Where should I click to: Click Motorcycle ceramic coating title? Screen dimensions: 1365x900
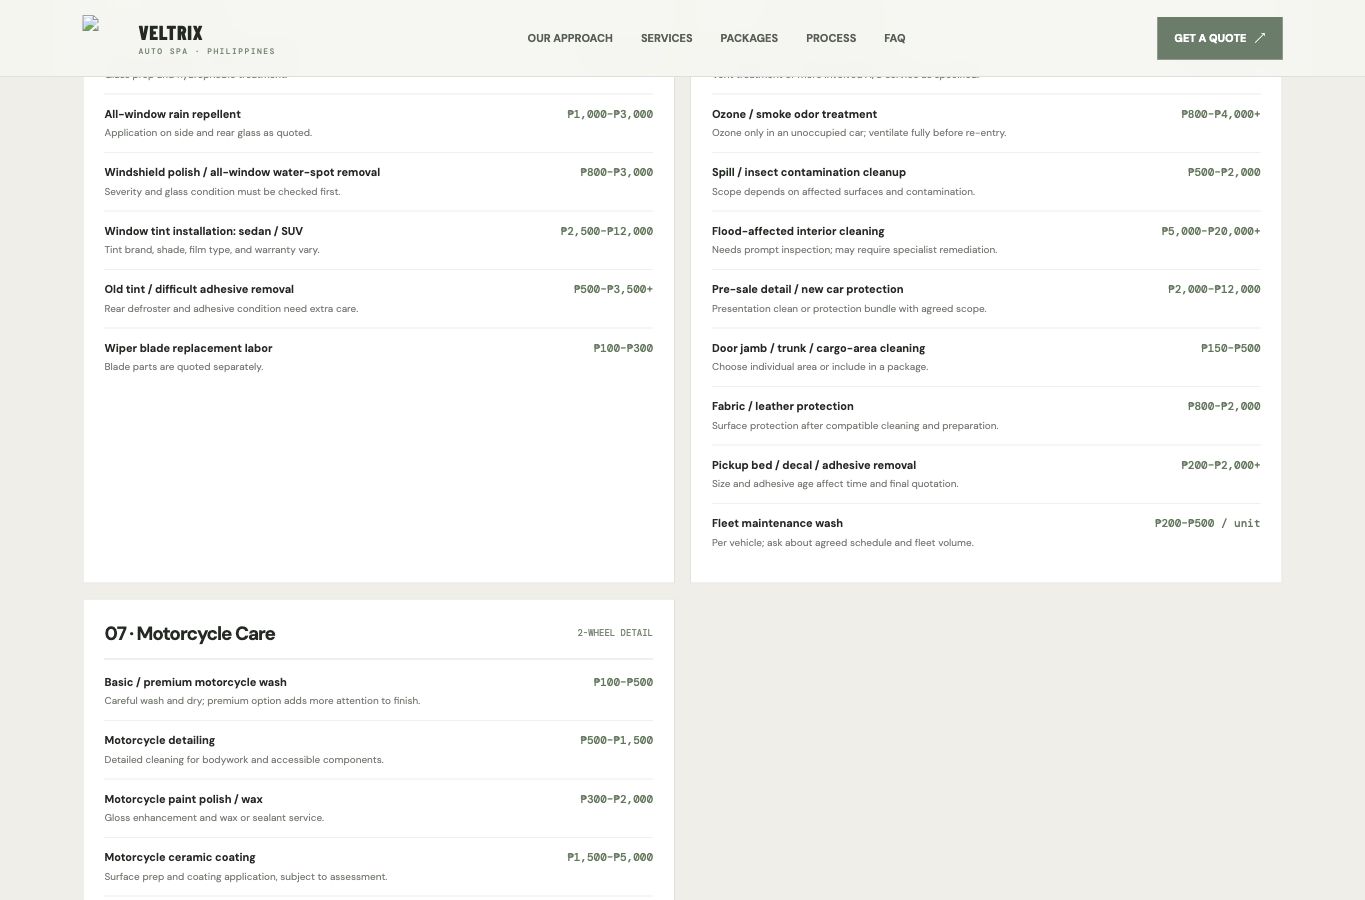(x=180, y=857)
